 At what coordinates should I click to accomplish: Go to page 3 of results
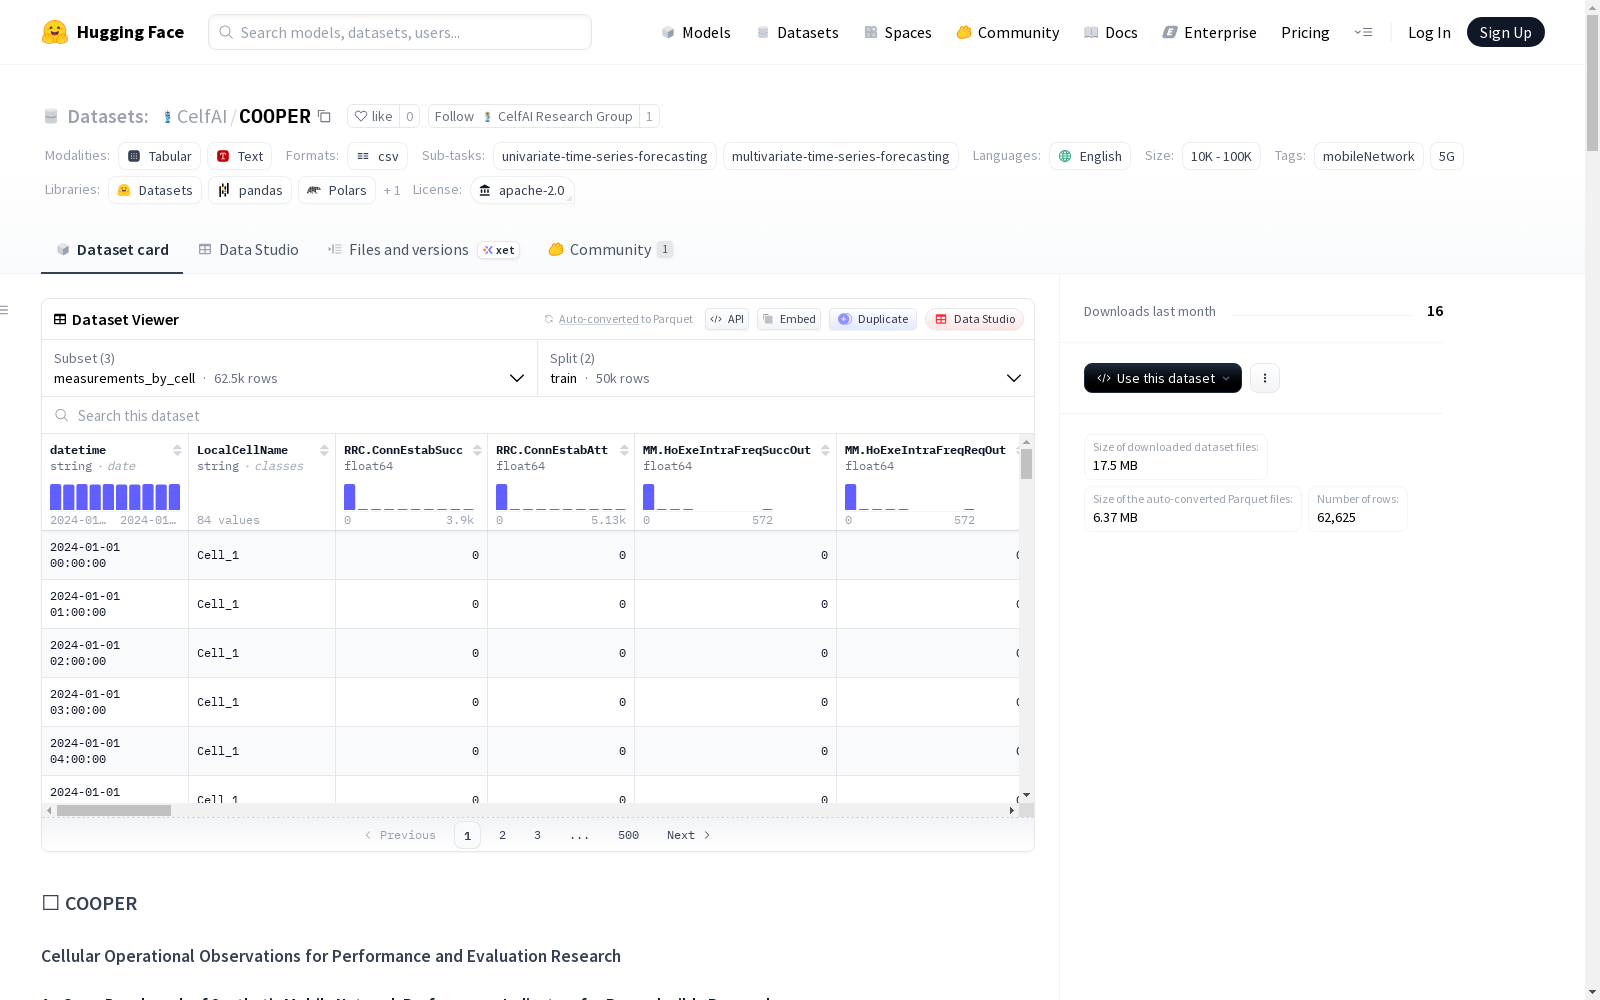point(537,835)
